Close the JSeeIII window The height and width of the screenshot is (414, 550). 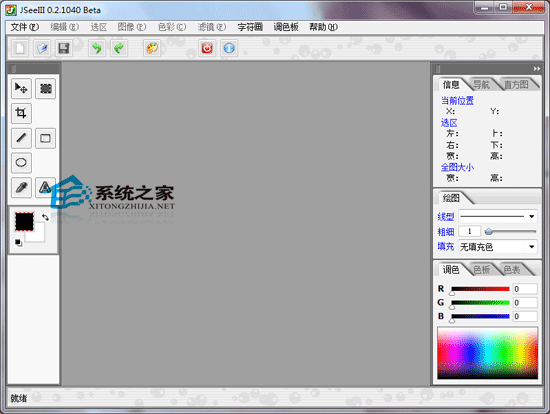coord(529,7)
